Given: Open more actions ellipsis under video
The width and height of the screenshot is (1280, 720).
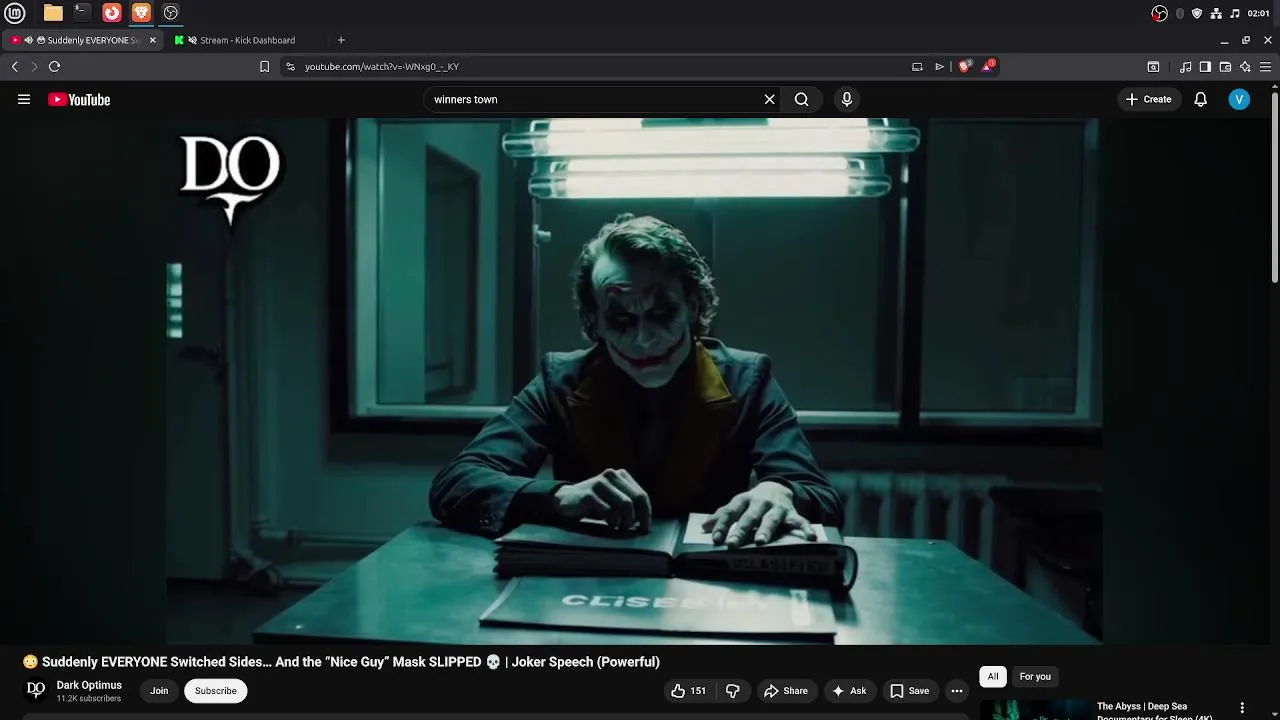Looking at the screenshot, I should [x=957, y=691].
